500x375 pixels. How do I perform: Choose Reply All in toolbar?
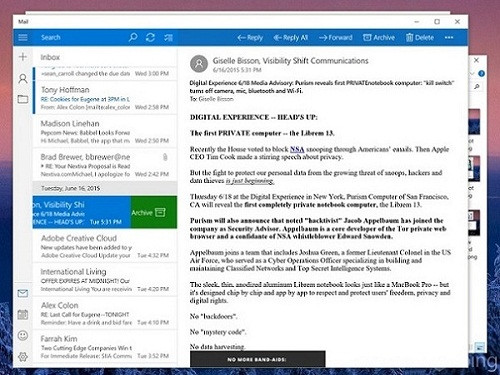[x=290, y=38]
